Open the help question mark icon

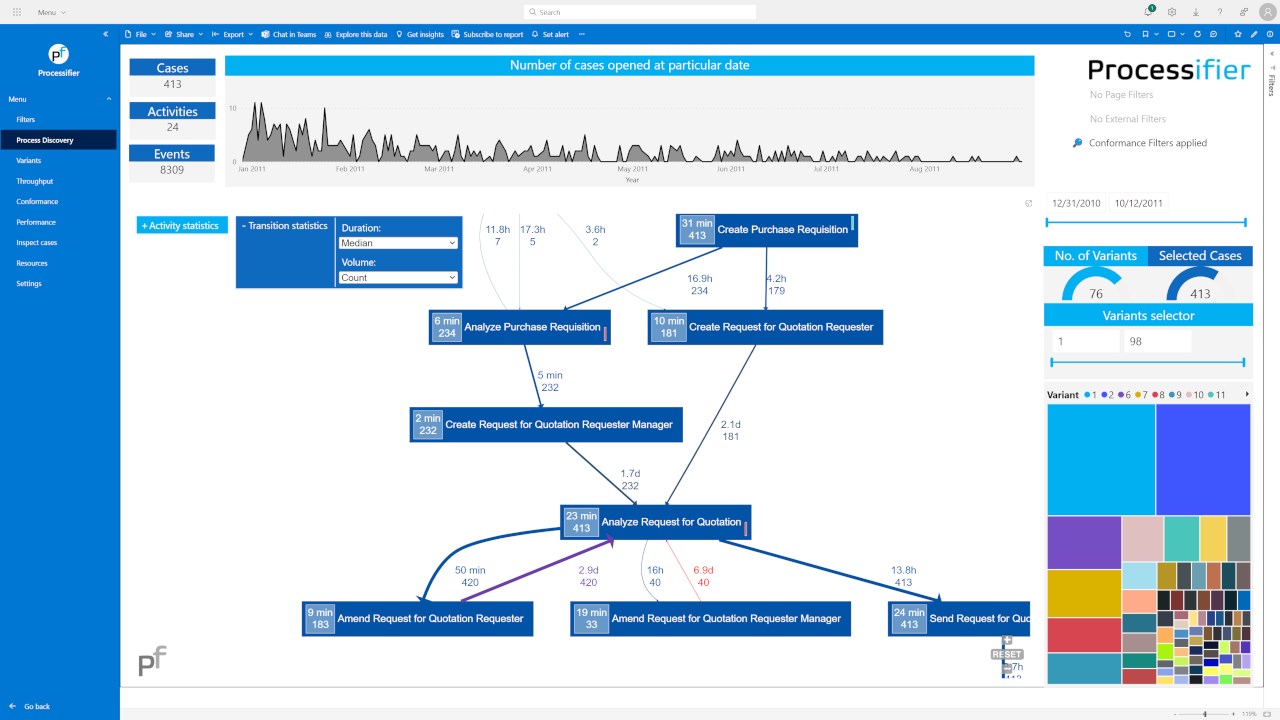point(1220,12)
